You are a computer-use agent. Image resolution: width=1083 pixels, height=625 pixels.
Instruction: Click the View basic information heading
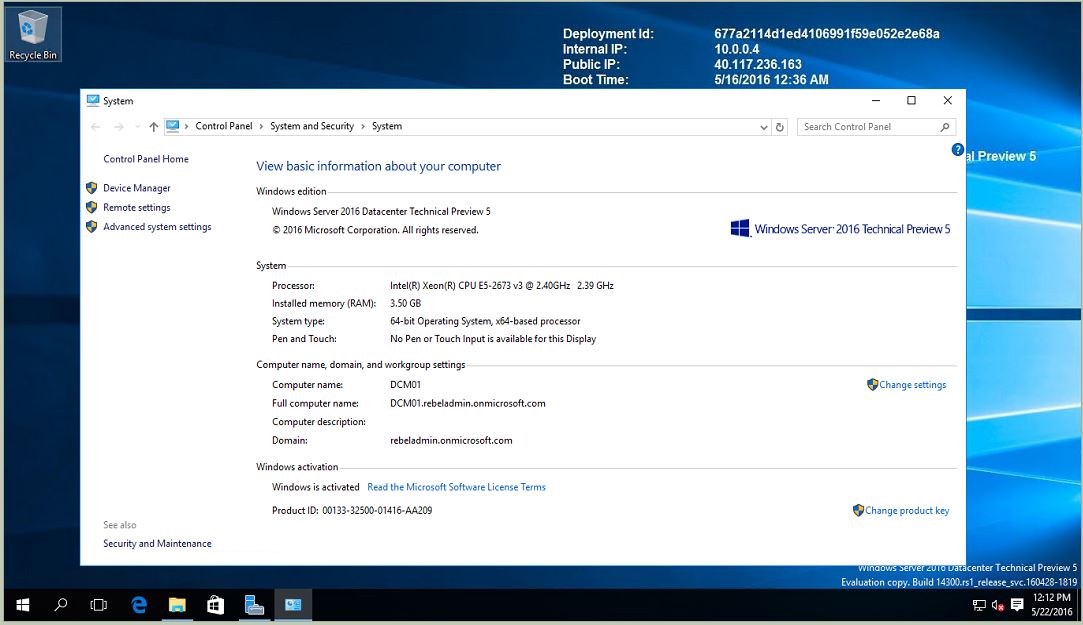(378, 166)
